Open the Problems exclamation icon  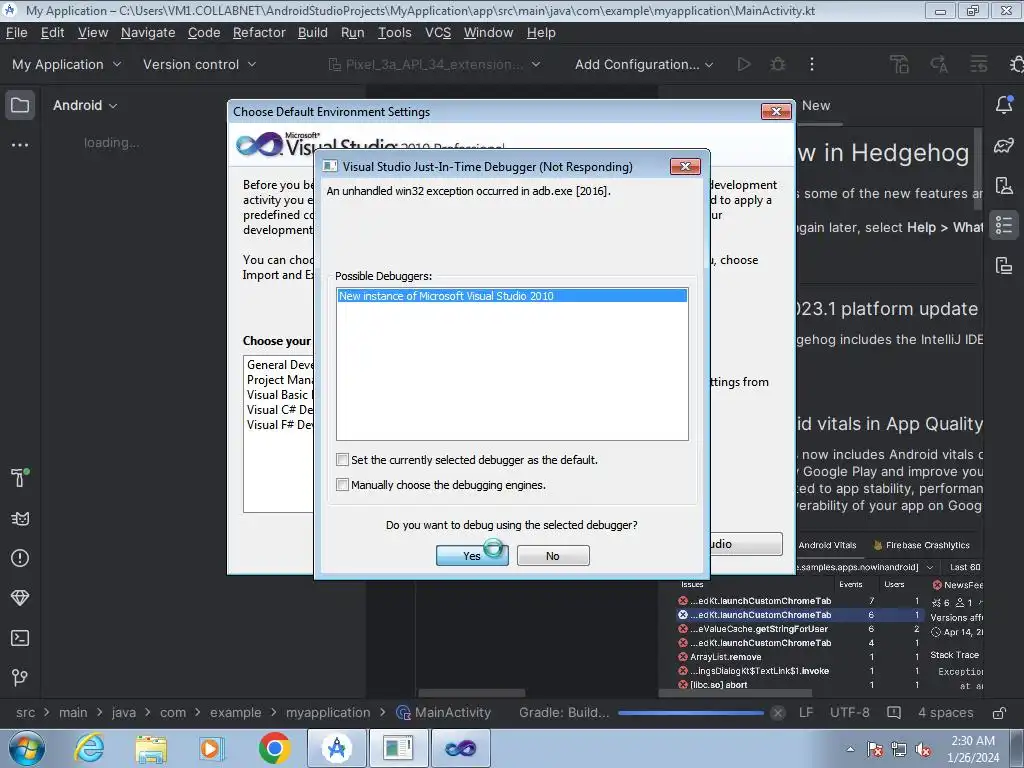(x=20, y=558)
